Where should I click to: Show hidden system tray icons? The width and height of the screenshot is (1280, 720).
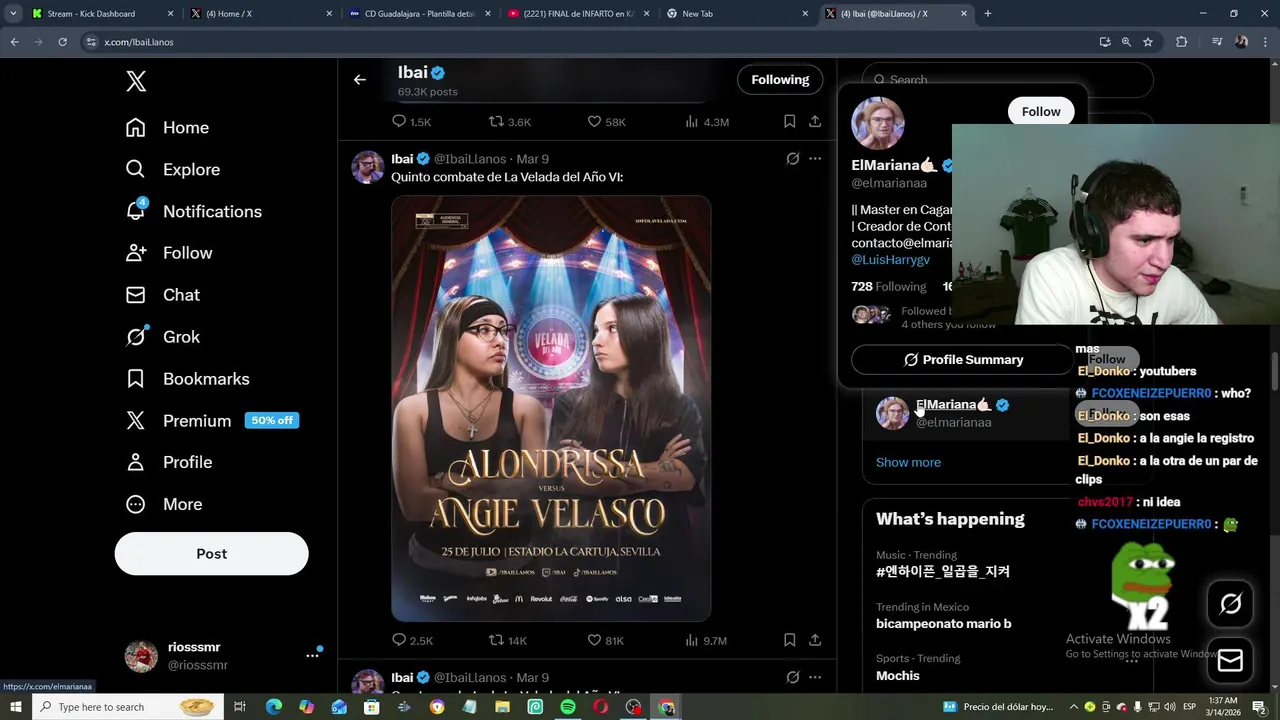click(1073, 707)
